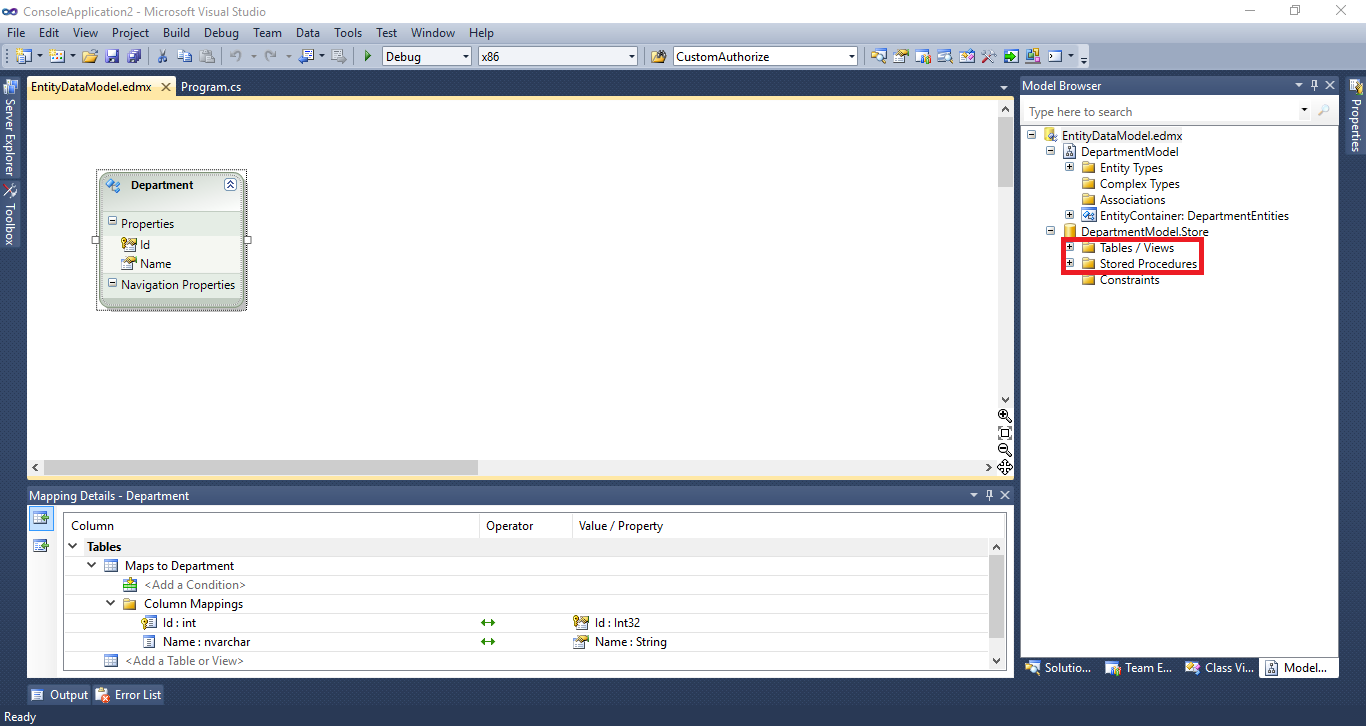Open the Debug menu
Screen dimensions: 1366x726
221,32
